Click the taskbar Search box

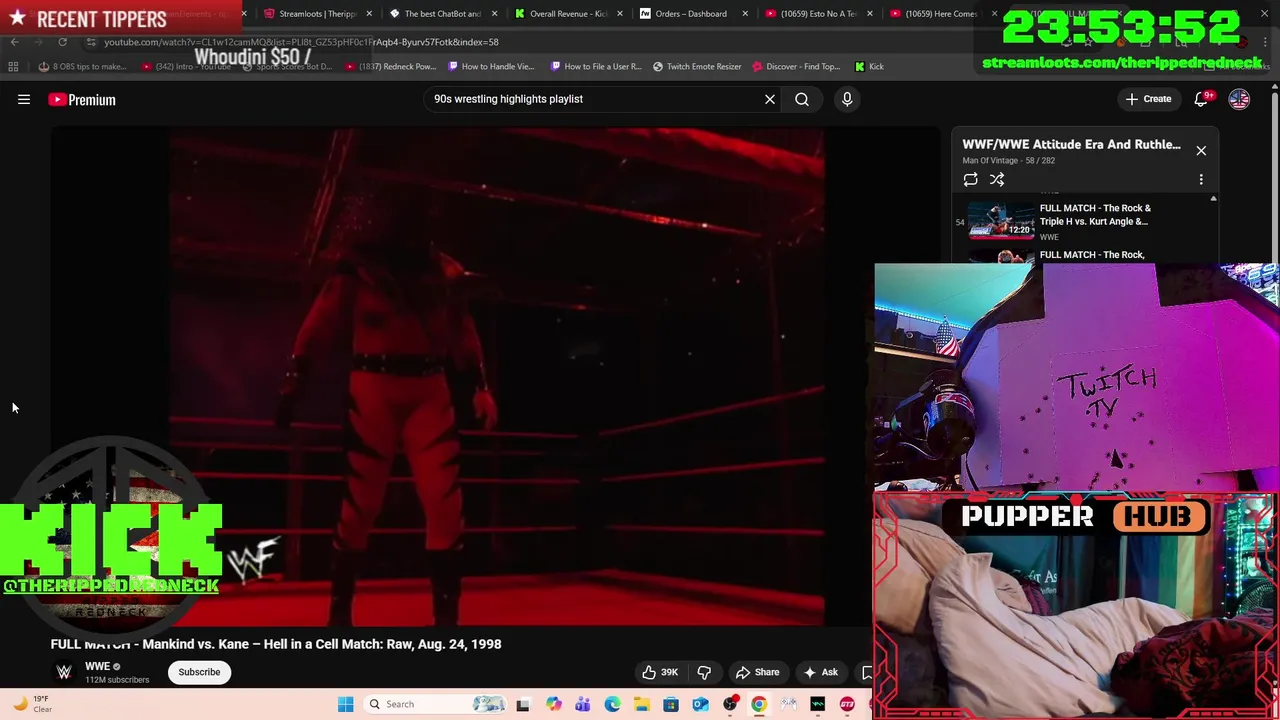point(435,704)
